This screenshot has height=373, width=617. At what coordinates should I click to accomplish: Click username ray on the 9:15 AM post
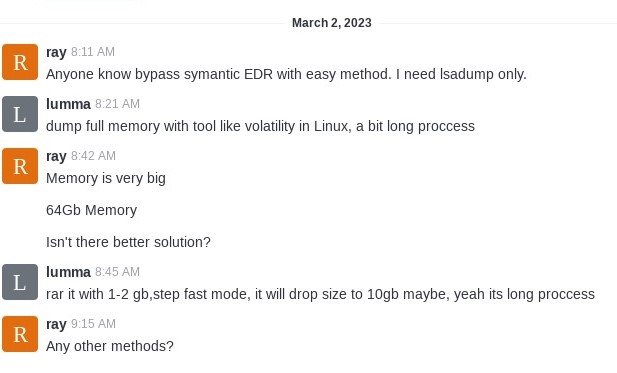click(56, 324)
